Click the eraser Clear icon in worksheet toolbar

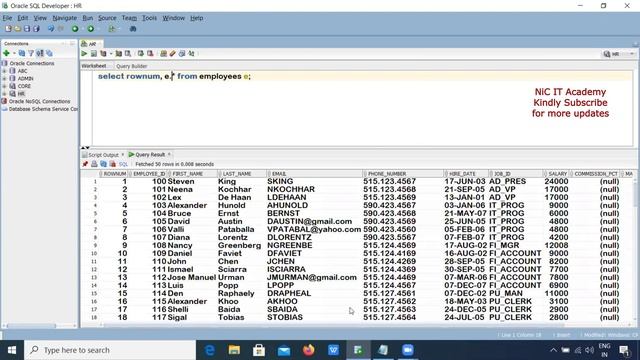[x=173, y=53]
